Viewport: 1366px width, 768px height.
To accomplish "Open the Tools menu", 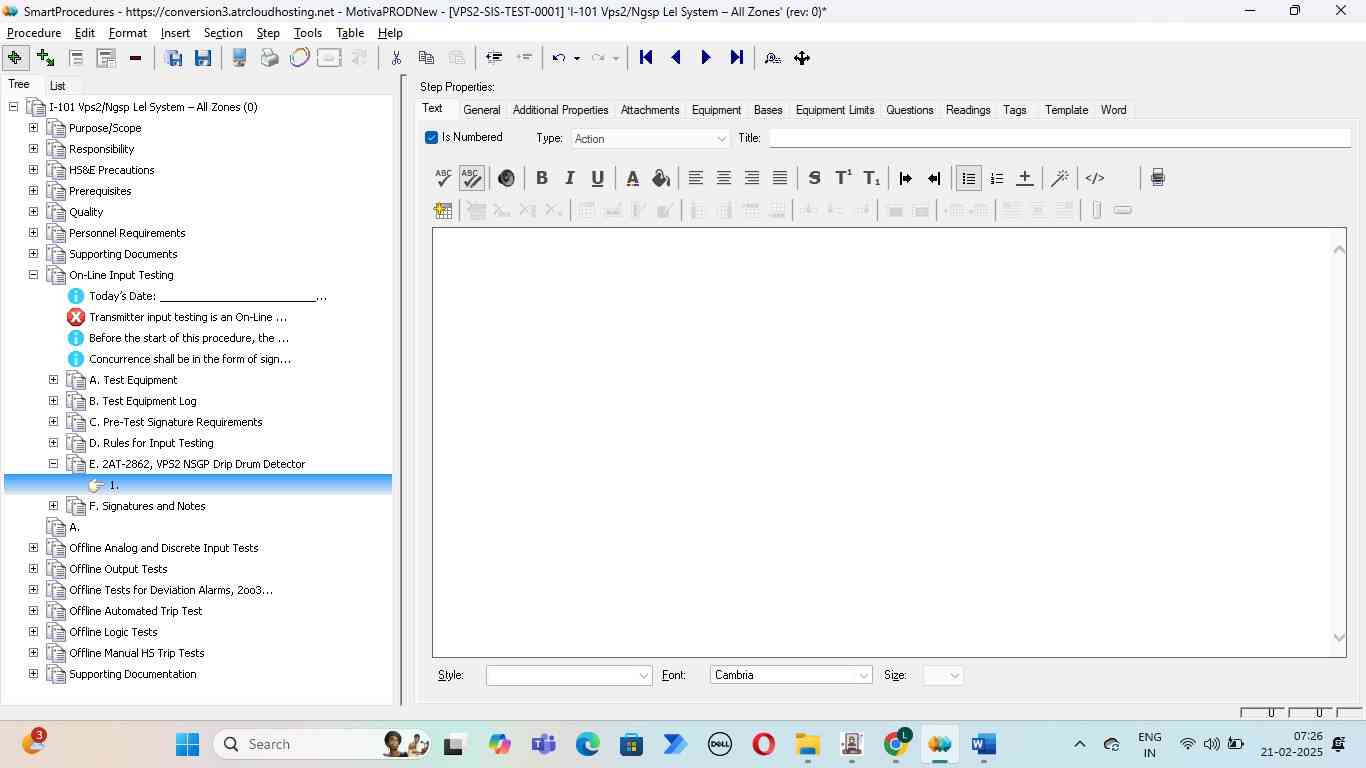I will 307,33.
